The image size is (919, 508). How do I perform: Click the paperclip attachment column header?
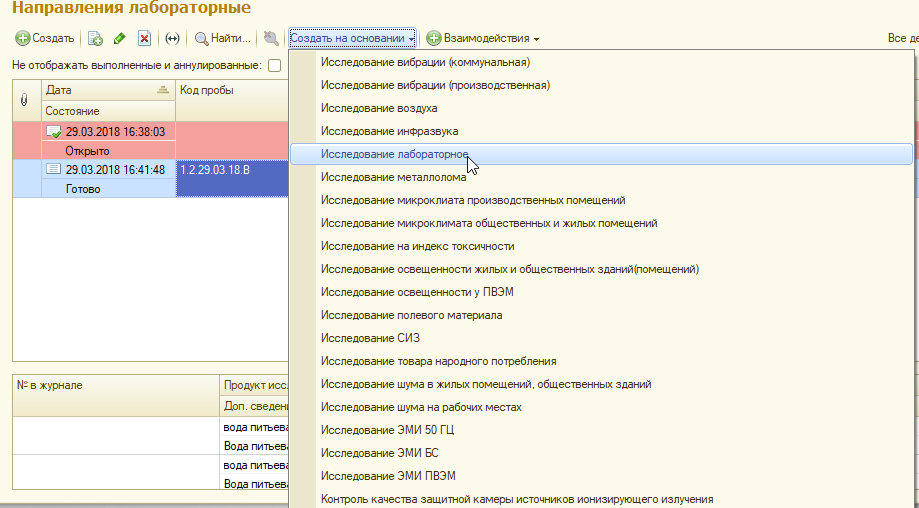(25, 100)
